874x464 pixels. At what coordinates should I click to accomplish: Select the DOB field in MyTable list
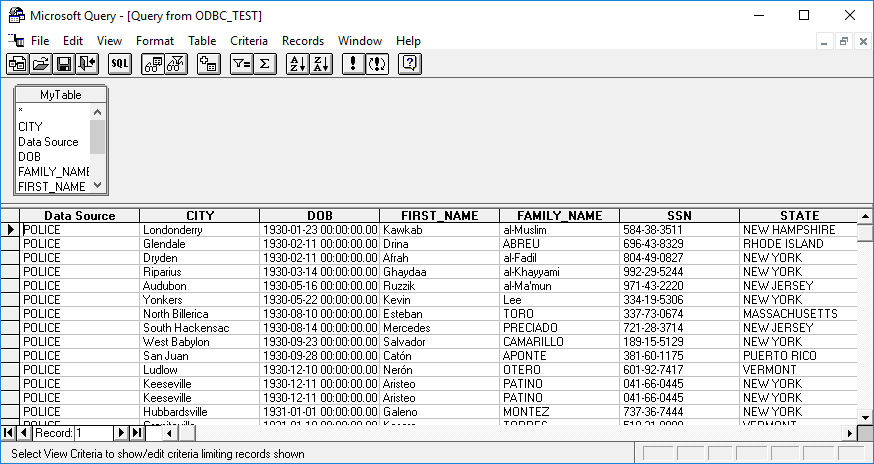tap(29, 157)
